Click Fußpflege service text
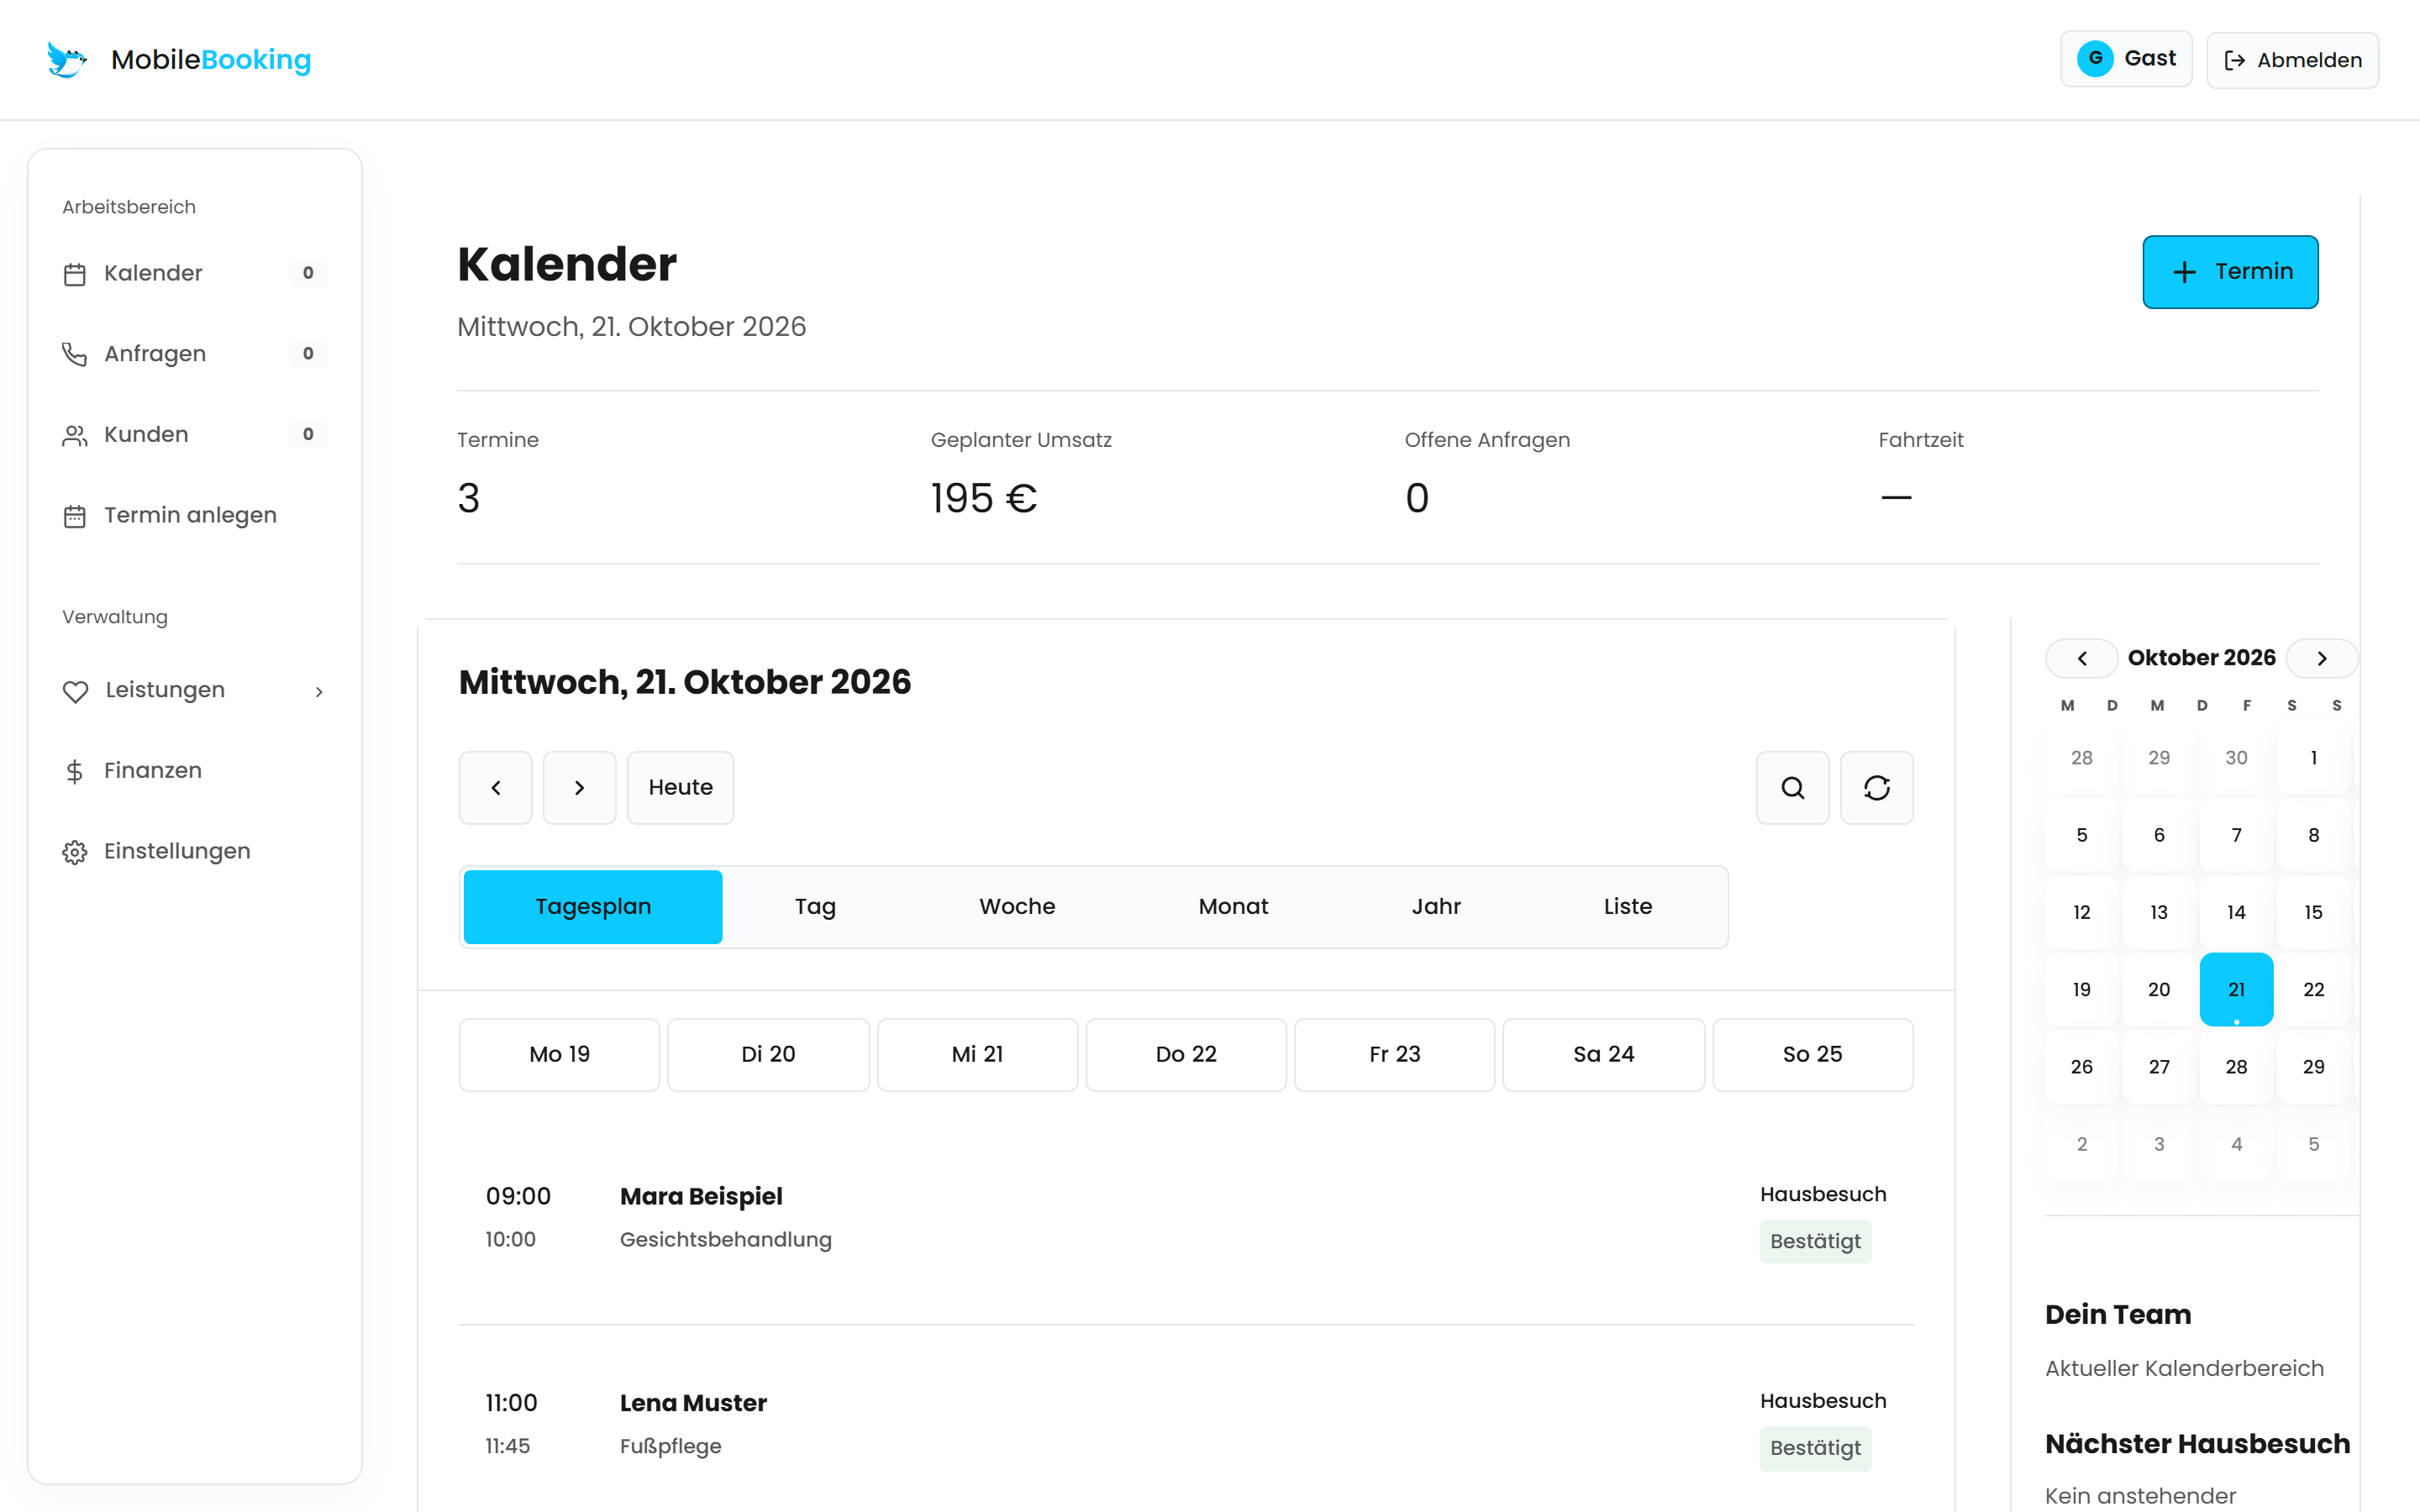The image size is (2420, 1512). click(x=671, y=1447)
